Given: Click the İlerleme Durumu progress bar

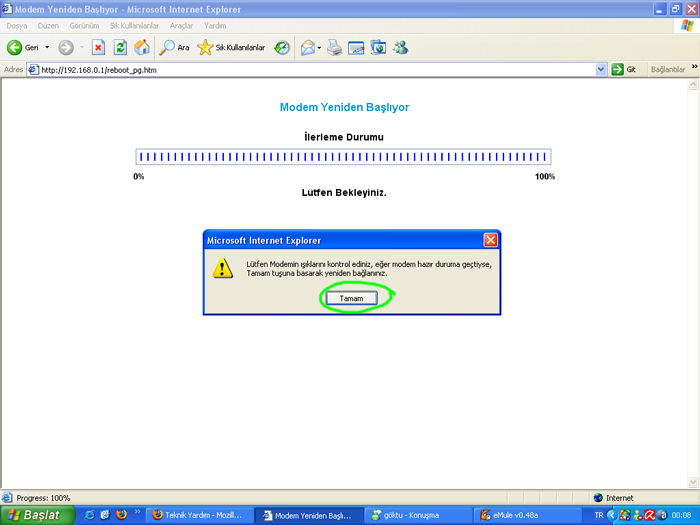Looking at the screenshot, I should [x=343, y=157].
